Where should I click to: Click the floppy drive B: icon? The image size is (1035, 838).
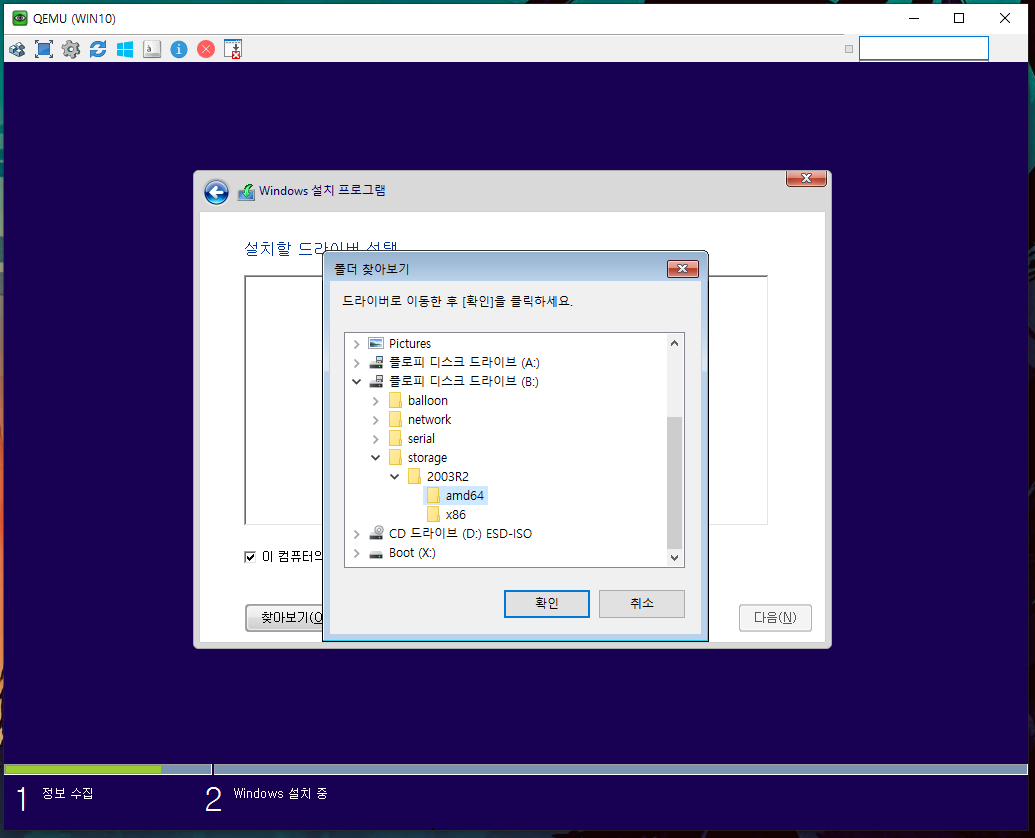(376, 382)
